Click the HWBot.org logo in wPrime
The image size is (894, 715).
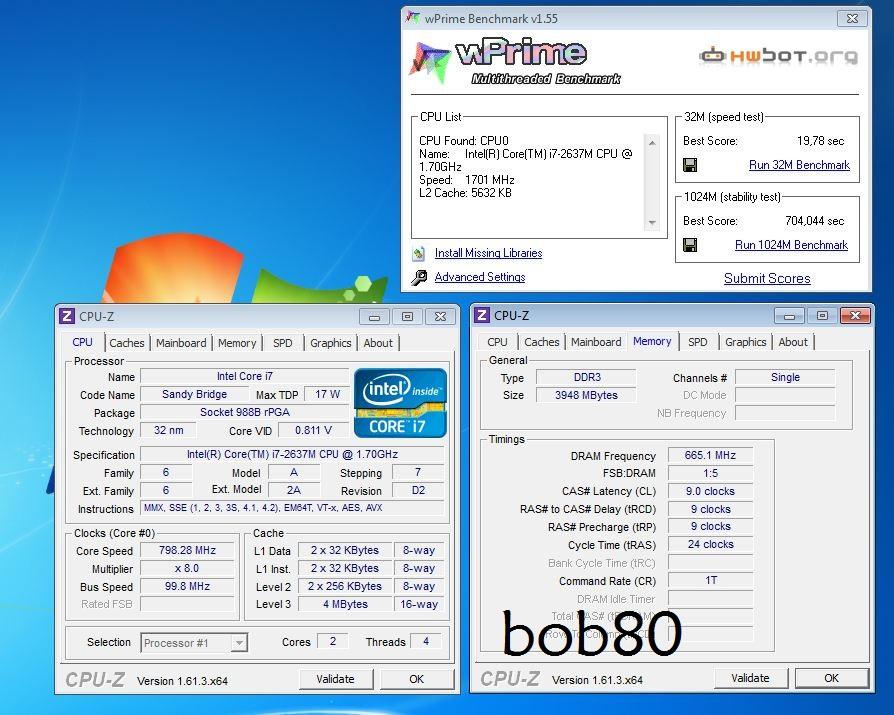click(x=779, y=55)
